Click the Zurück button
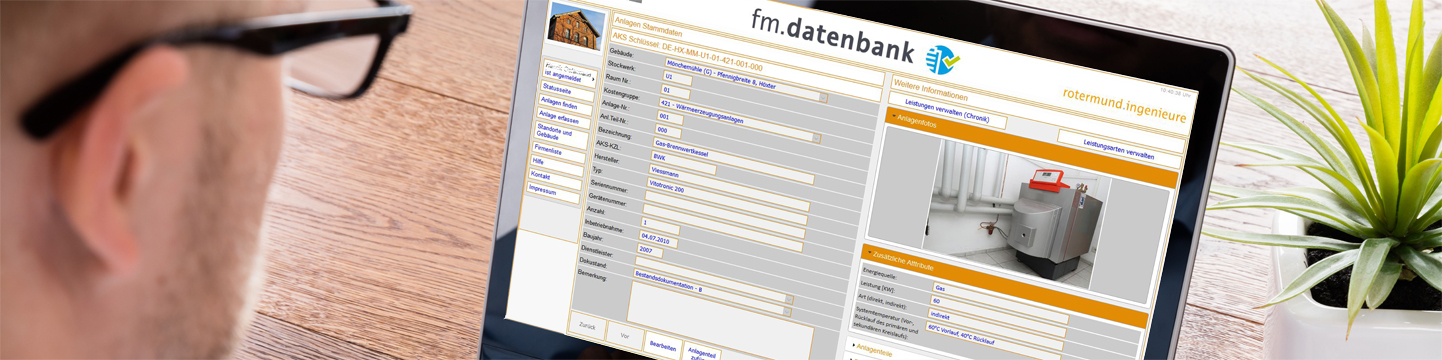1442x360 pixels. tap(588, 328)
